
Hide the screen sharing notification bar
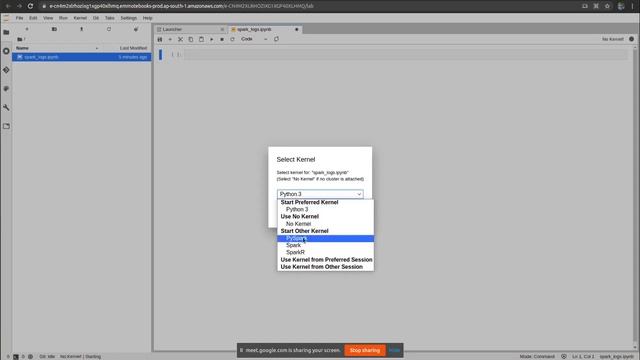click(394, 350)
